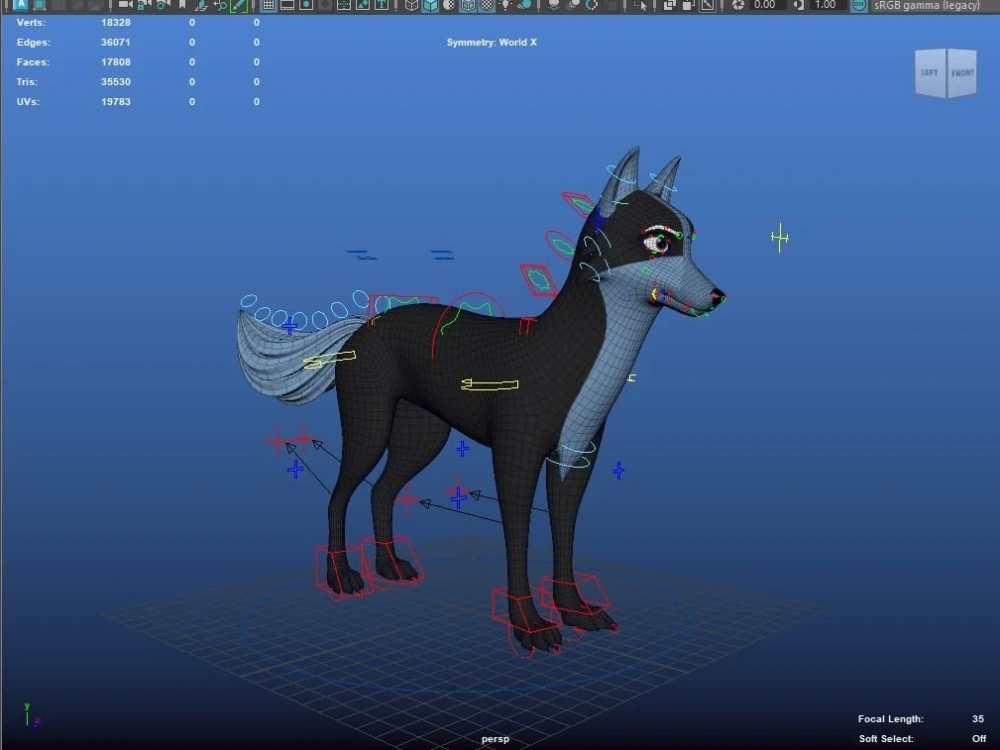Toggle Screen Space Ambient Occlusion icon
1000x750 pixels.
click(554, 4)
